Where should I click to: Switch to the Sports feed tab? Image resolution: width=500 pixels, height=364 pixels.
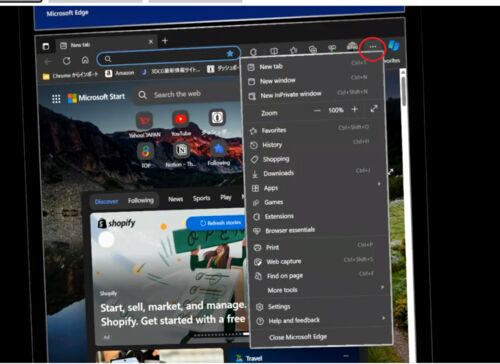click(202, 198)
